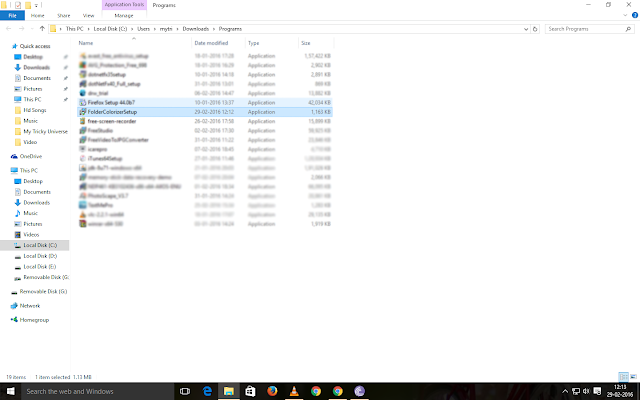Switch to the Home ribbon tab

pos(38,16)
